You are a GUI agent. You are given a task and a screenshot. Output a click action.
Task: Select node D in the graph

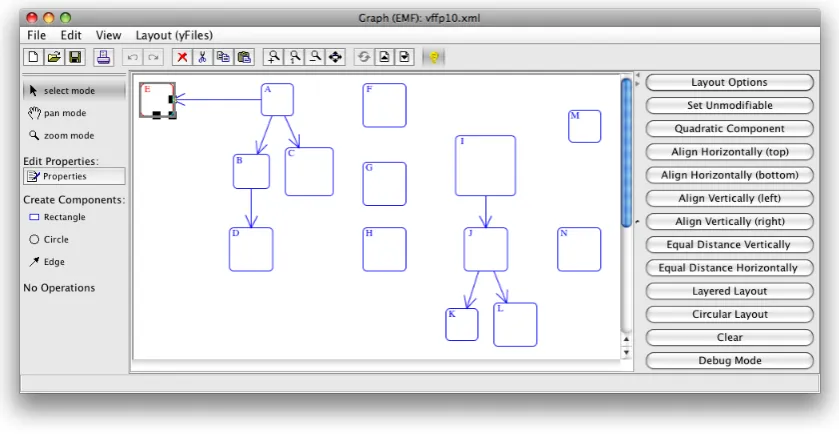coord(251,249)
